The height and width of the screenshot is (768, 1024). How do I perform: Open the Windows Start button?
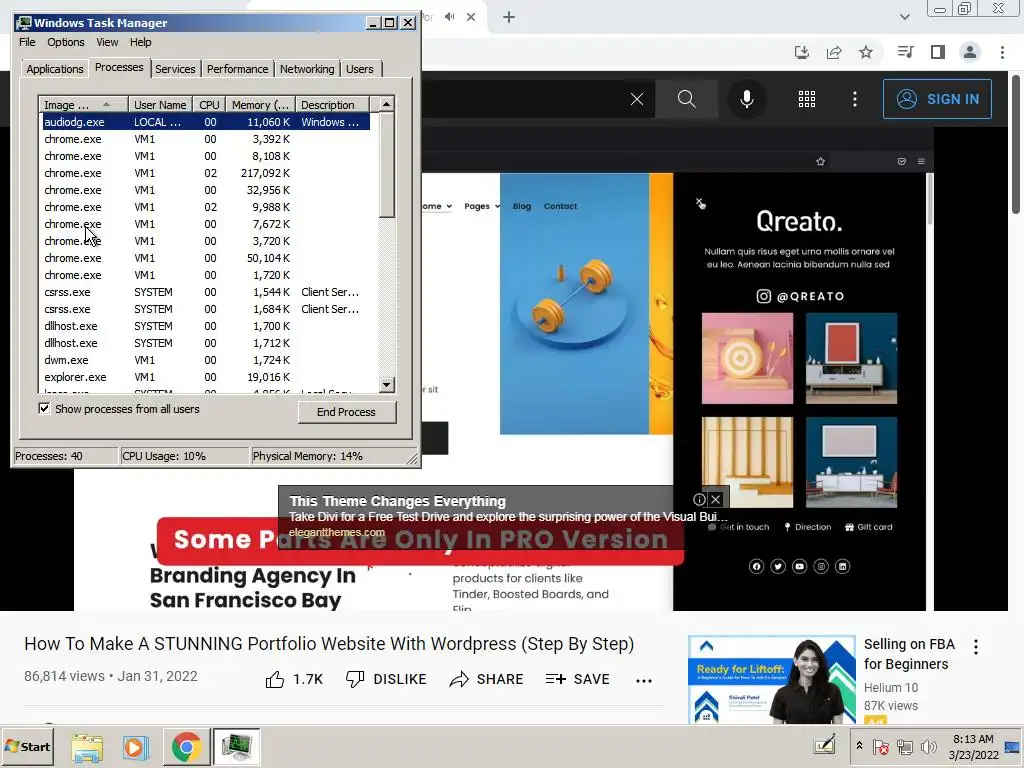click(x=27, y=746)
